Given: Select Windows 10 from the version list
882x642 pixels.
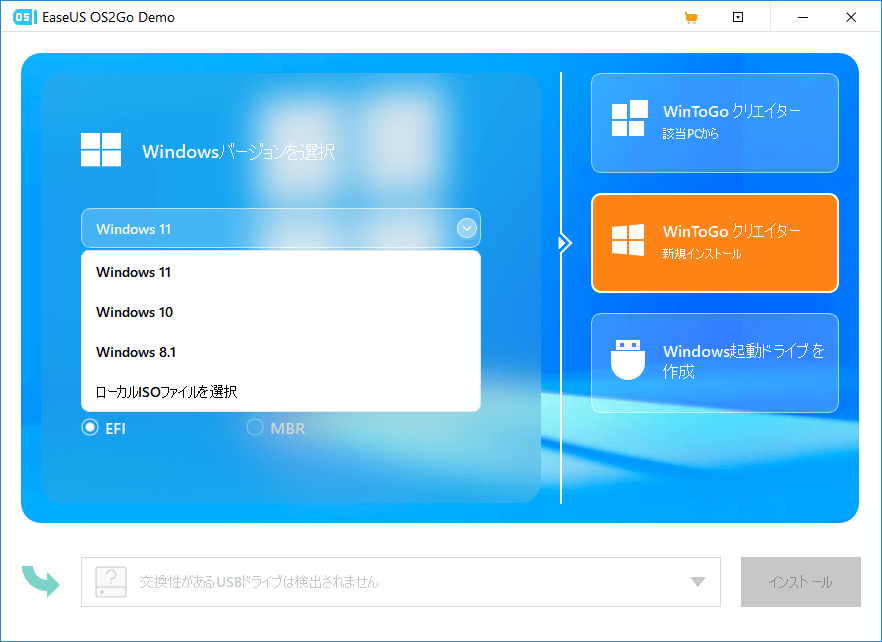Looking at the screenshot, I should pos(134,311).
